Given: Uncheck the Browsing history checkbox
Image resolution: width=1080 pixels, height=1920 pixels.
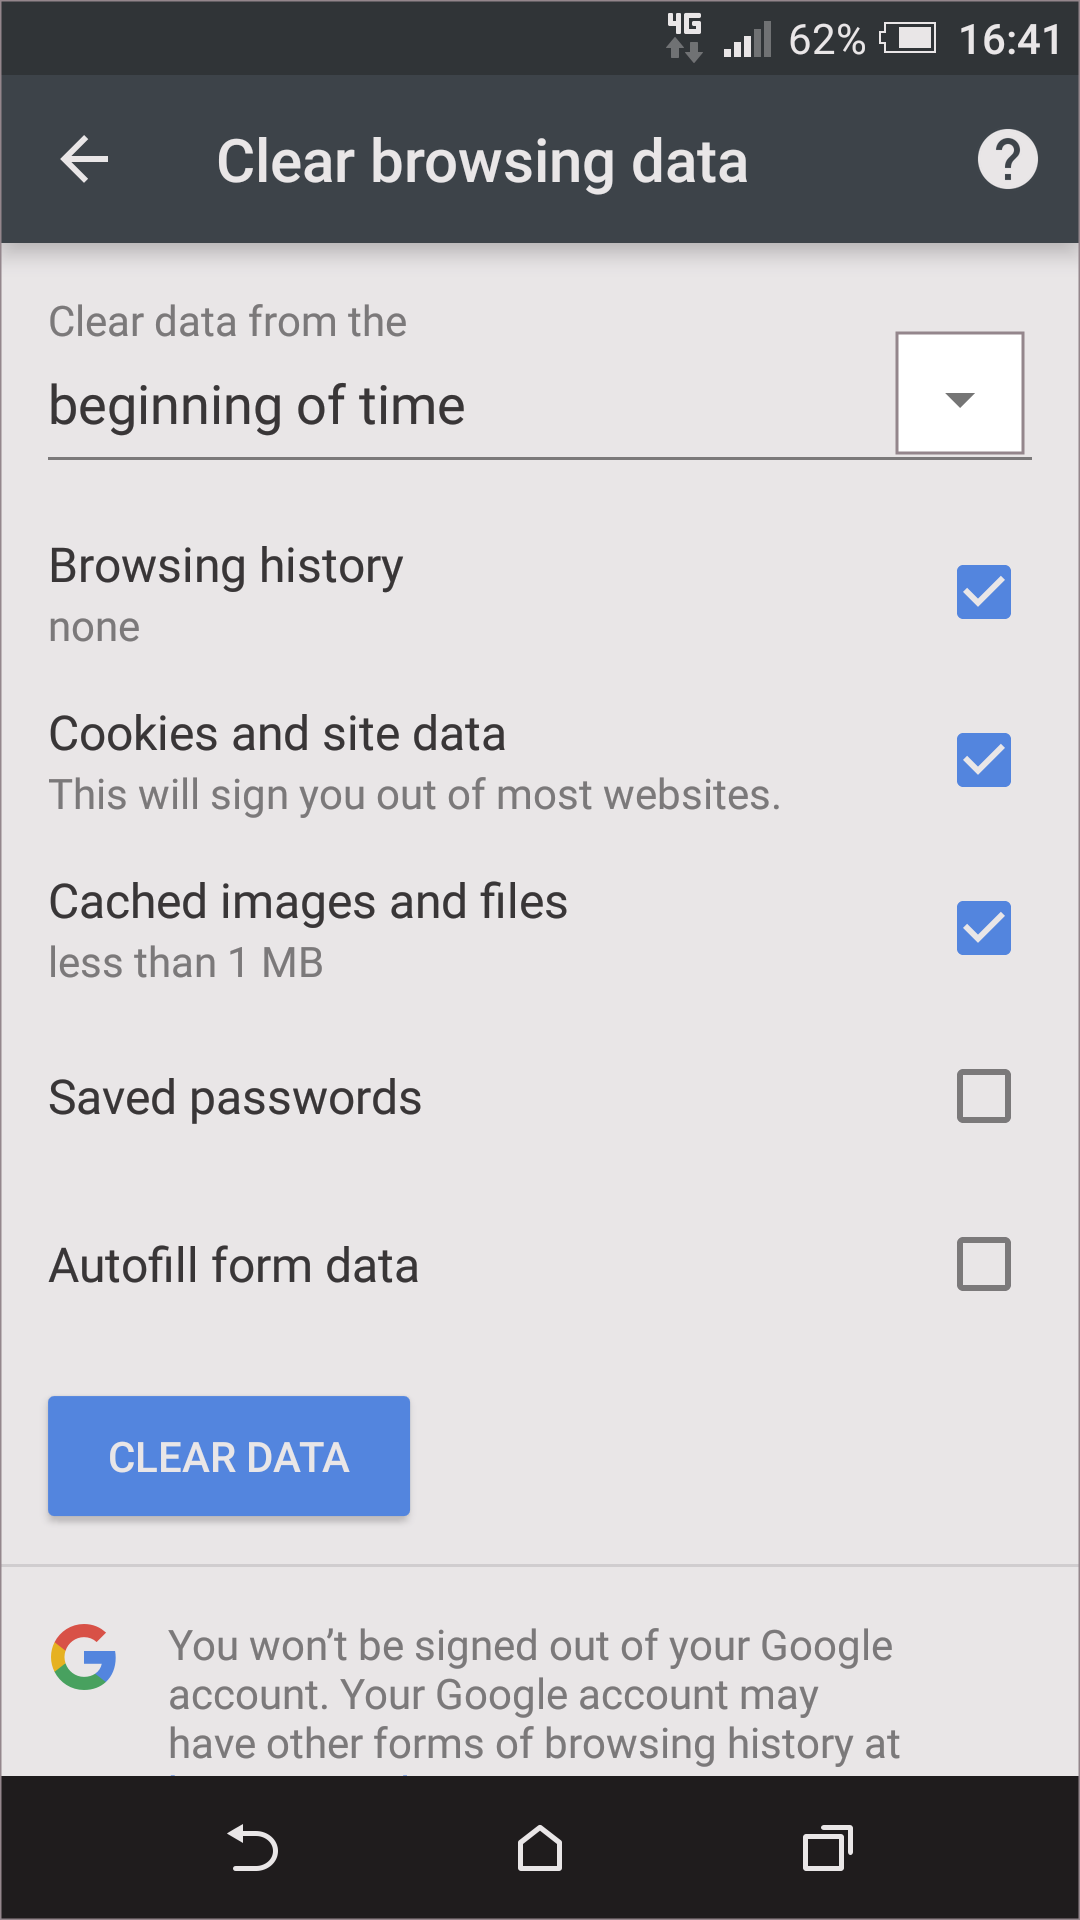Looking at the screenshot, I should (983, 592).
